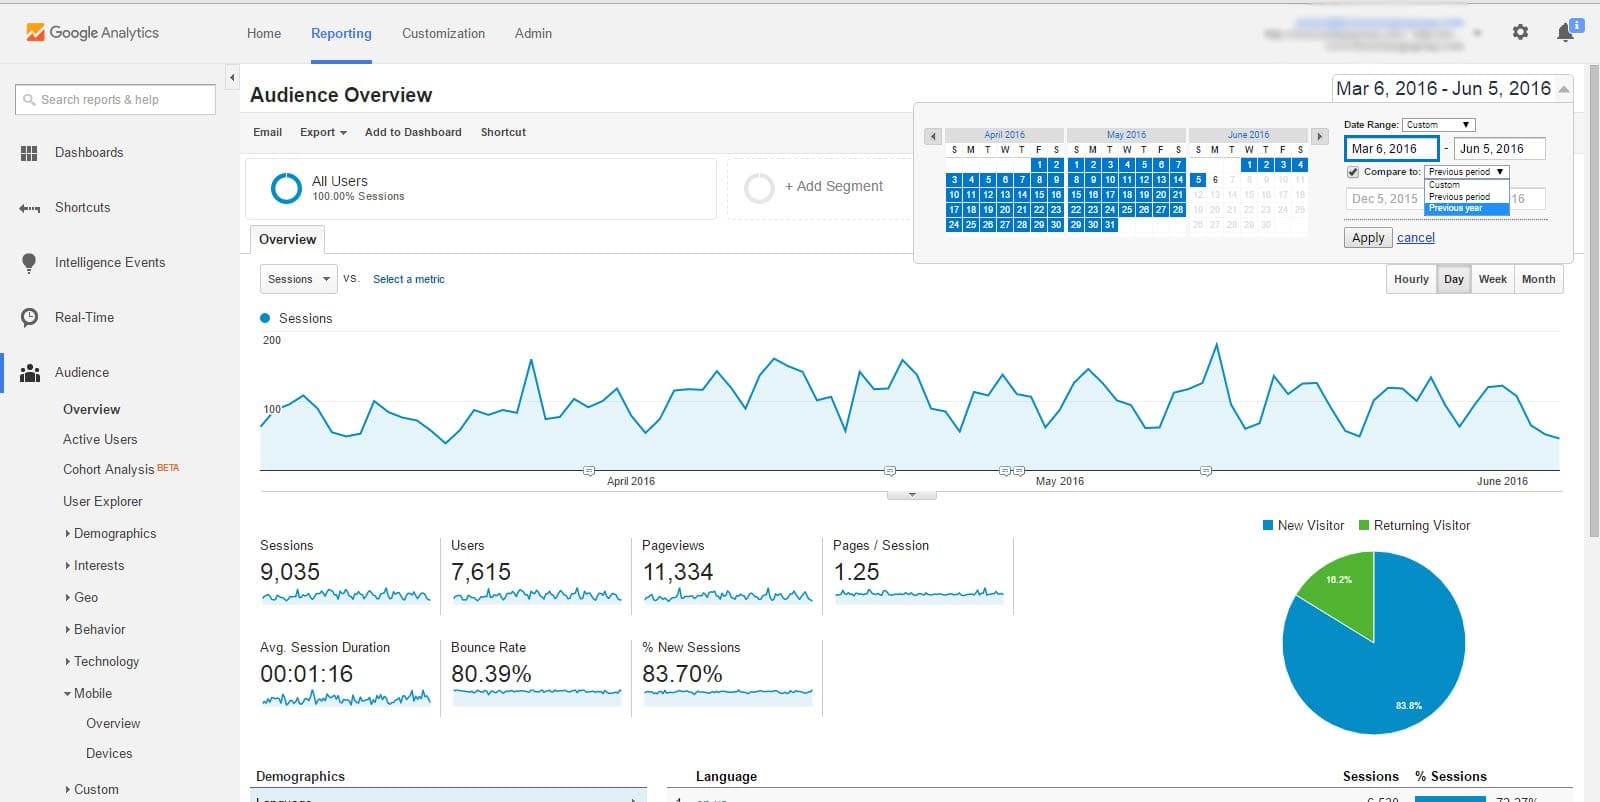Expand the Demographics sidebar section

[114, 534]
